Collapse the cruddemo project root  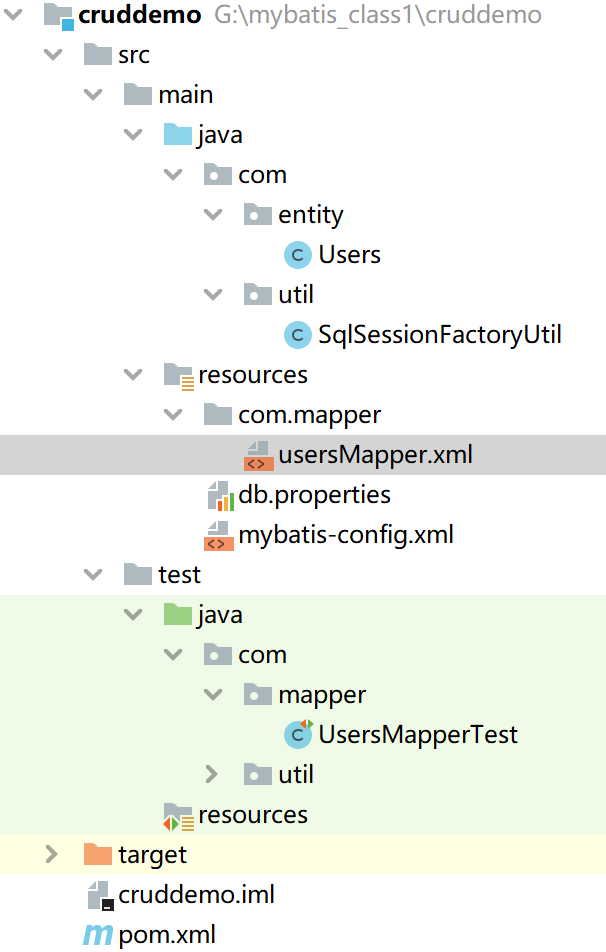[x=13, y=15]
